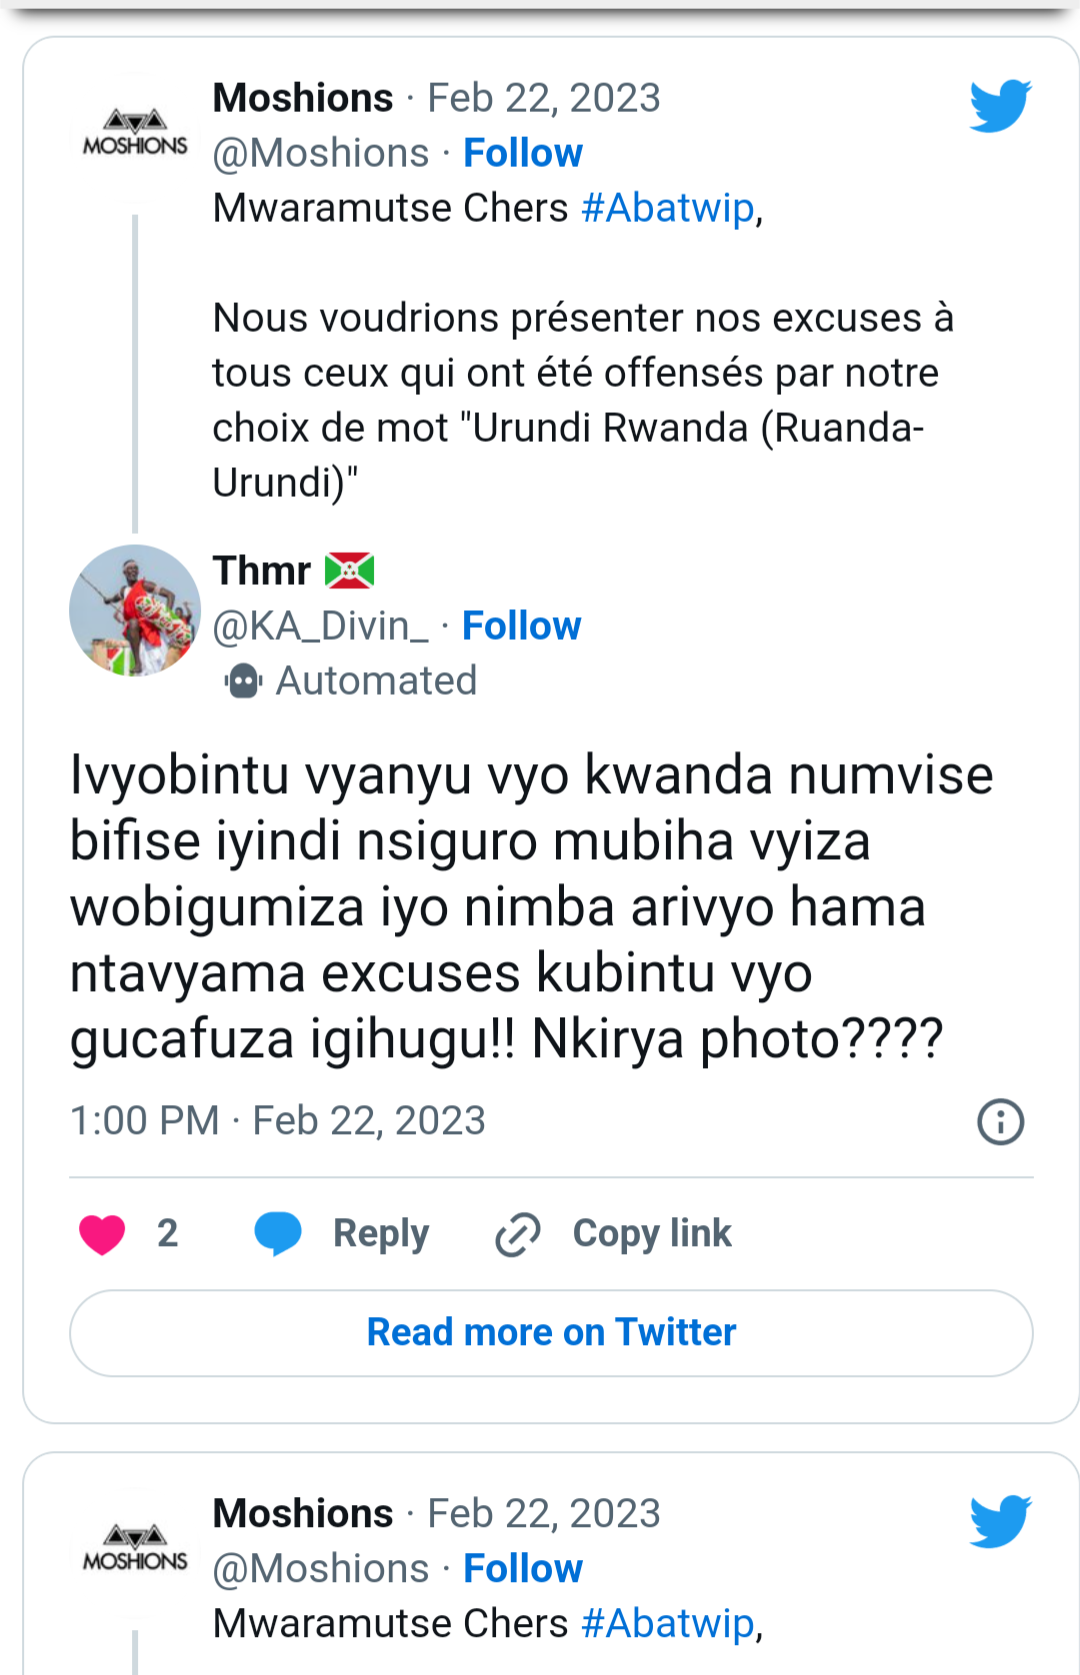Open the 1:00 PM Feb 22, 2023 timestamp
Image resolution: width=1080 pixels, height=1675 pixels.
(277, 1121)
